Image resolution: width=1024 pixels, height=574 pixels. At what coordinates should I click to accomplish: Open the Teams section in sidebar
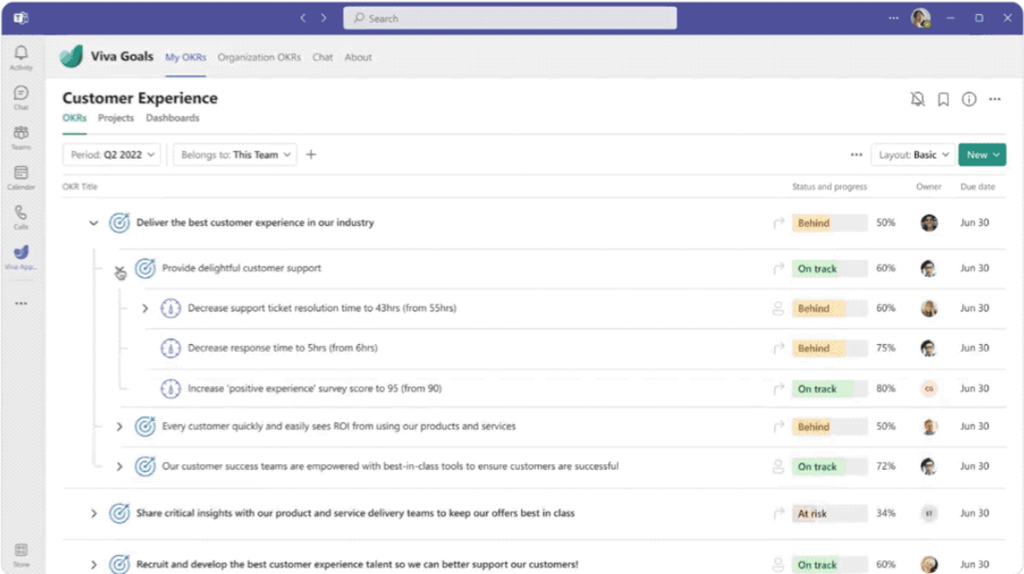pyautogui.click(x=21, y=137)
